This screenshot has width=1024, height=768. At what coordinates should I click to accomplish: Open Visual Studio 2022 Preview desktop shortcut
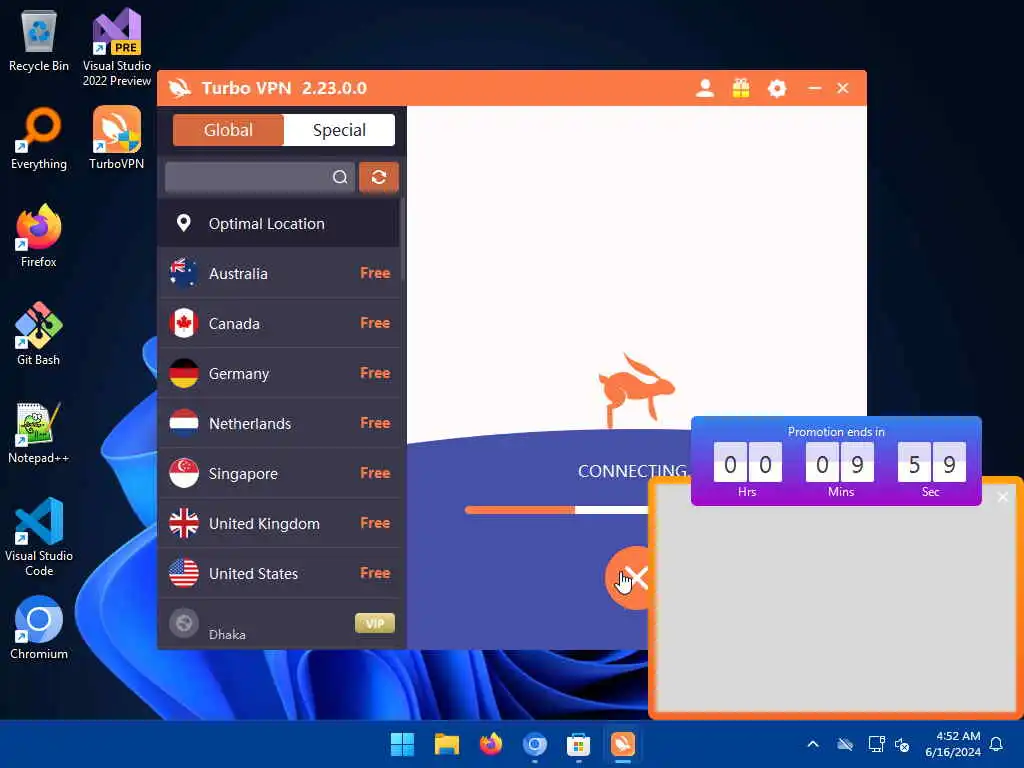click(117, 47)
